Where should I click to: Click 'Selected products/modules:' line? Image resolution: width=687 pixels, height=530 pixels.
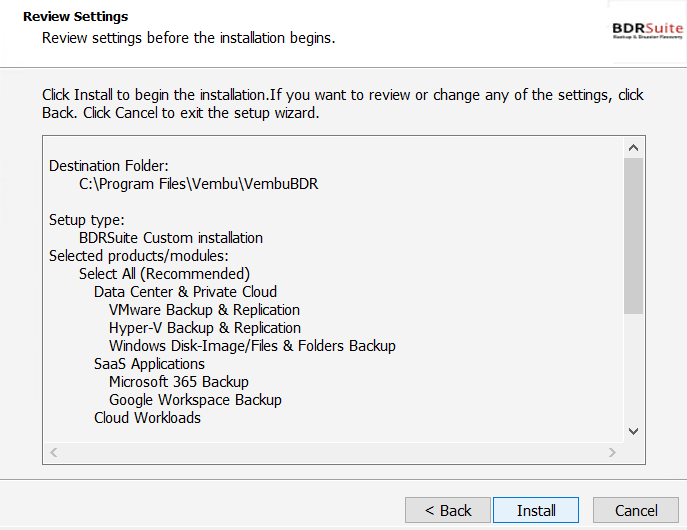pos(139,256)
